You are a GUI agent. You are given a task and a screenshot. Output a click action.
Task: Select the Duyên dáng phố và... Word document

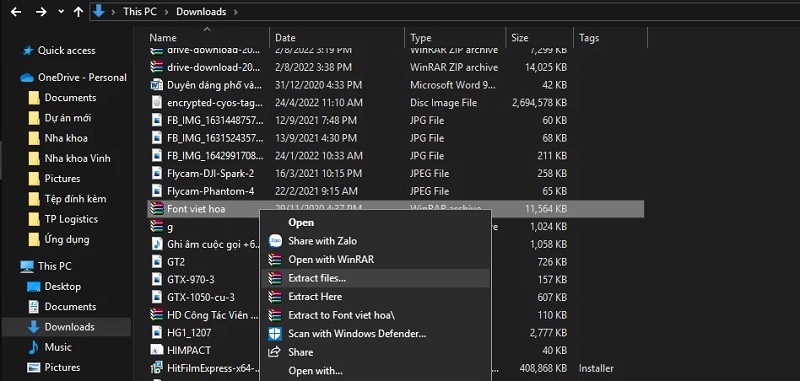(215, 85)
